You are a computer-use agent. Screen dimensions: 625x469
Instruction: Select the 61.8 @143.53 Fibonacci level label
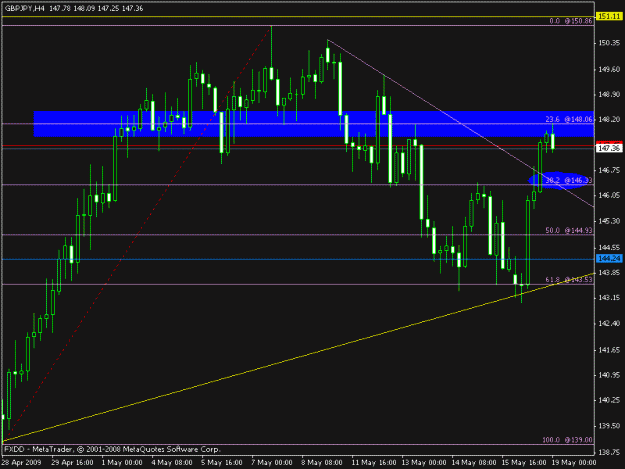569,280
